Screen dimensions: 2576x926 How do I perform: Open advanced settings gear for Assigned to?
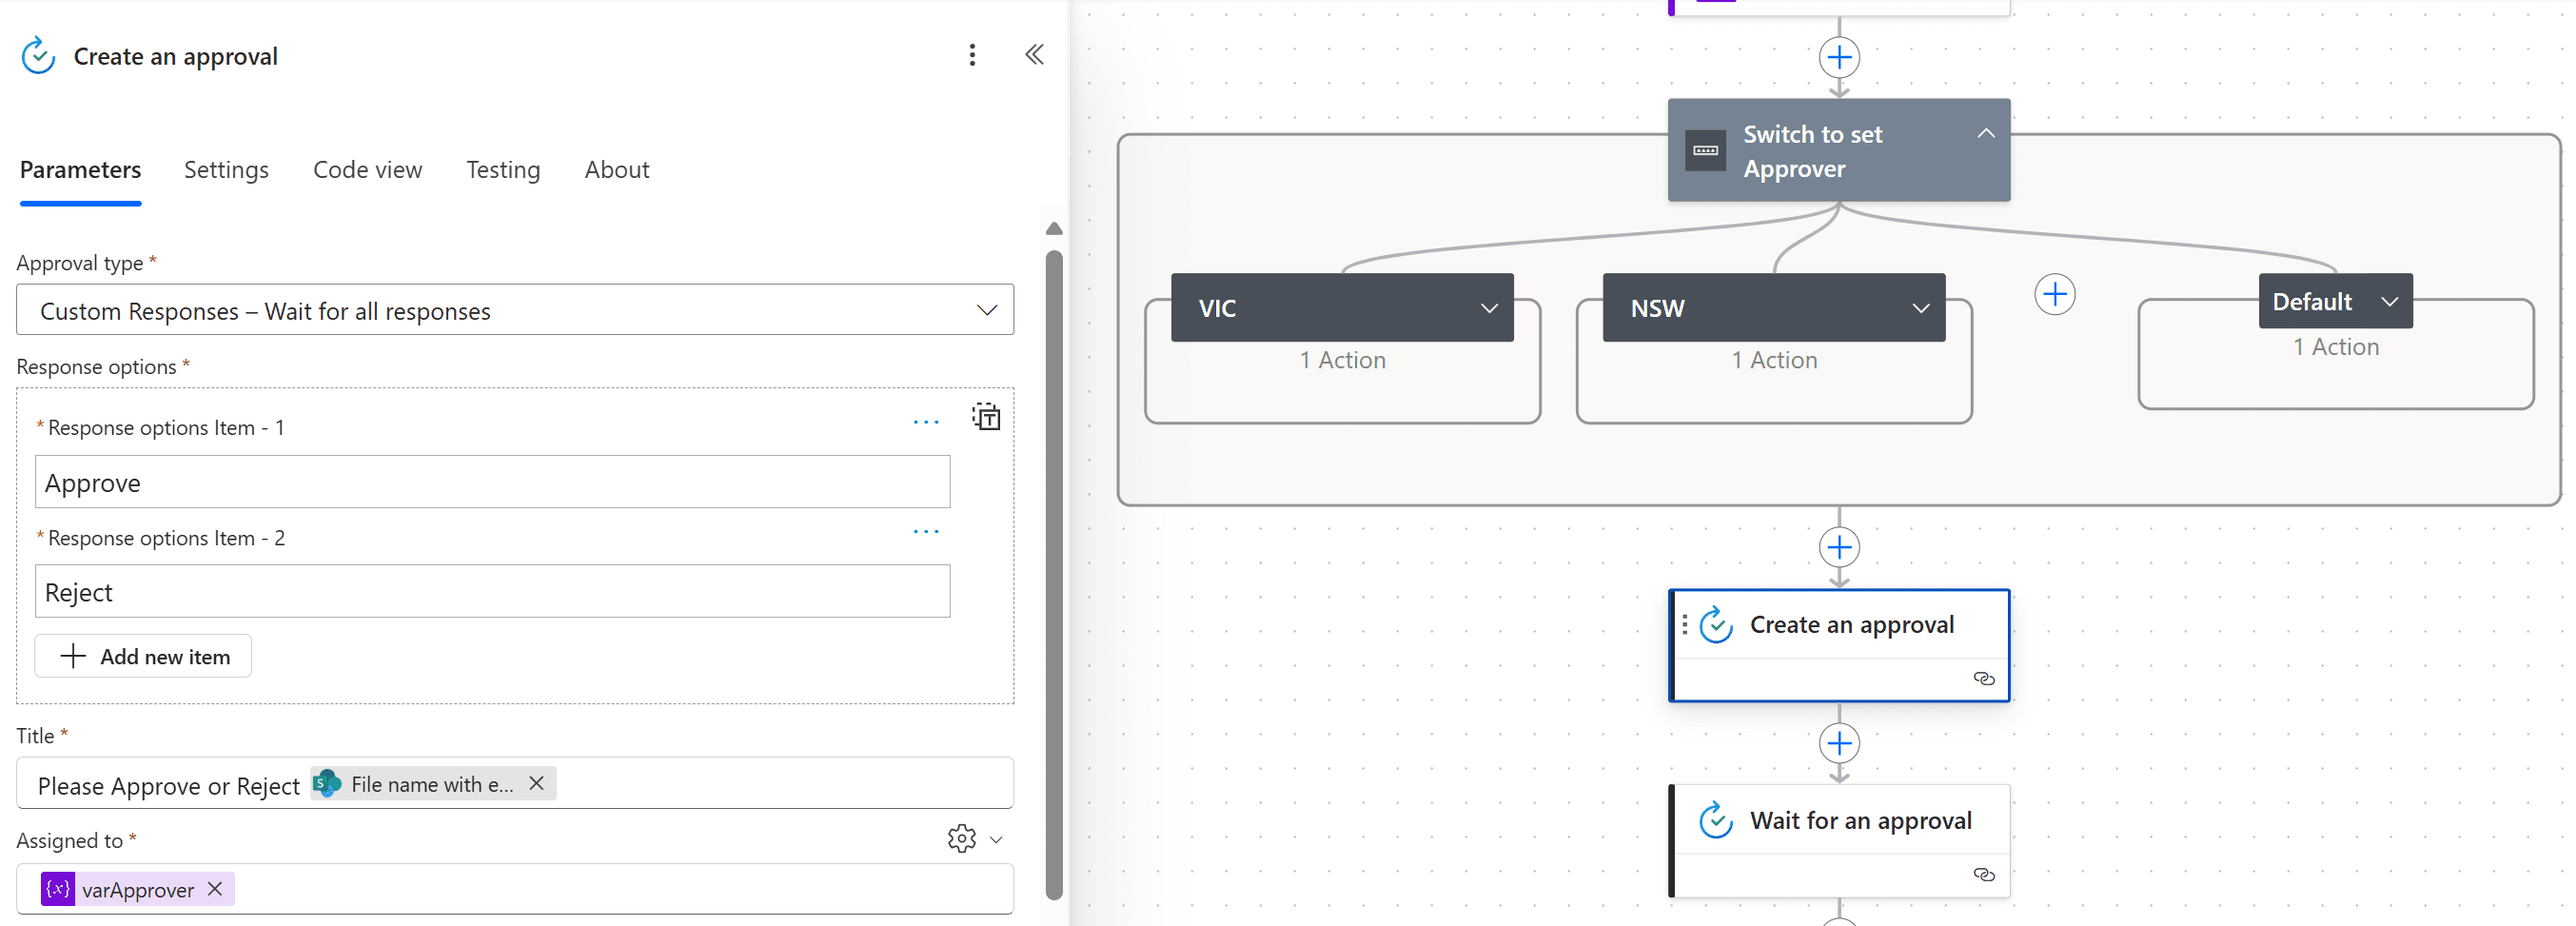[x=961, y=839]
